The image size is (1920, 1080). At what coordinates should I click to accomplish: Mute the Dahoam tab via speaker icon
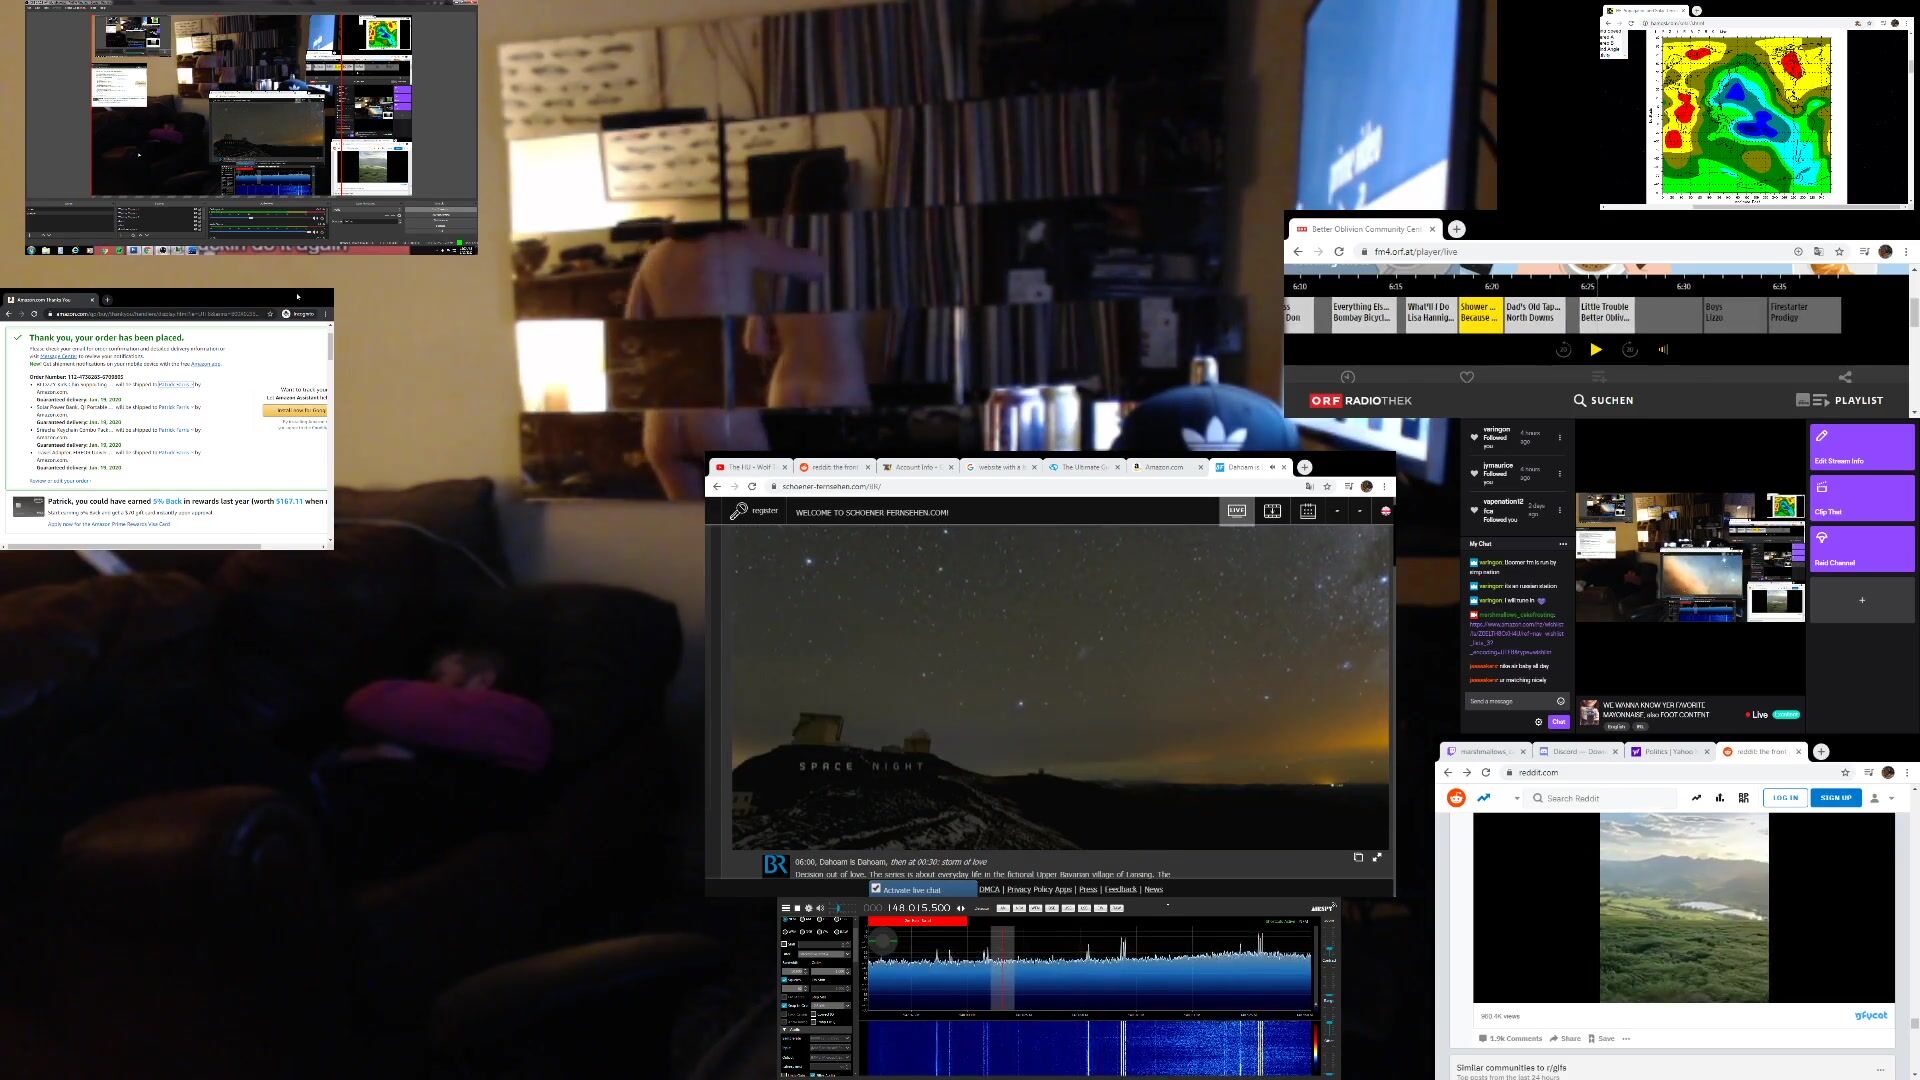1272,467
